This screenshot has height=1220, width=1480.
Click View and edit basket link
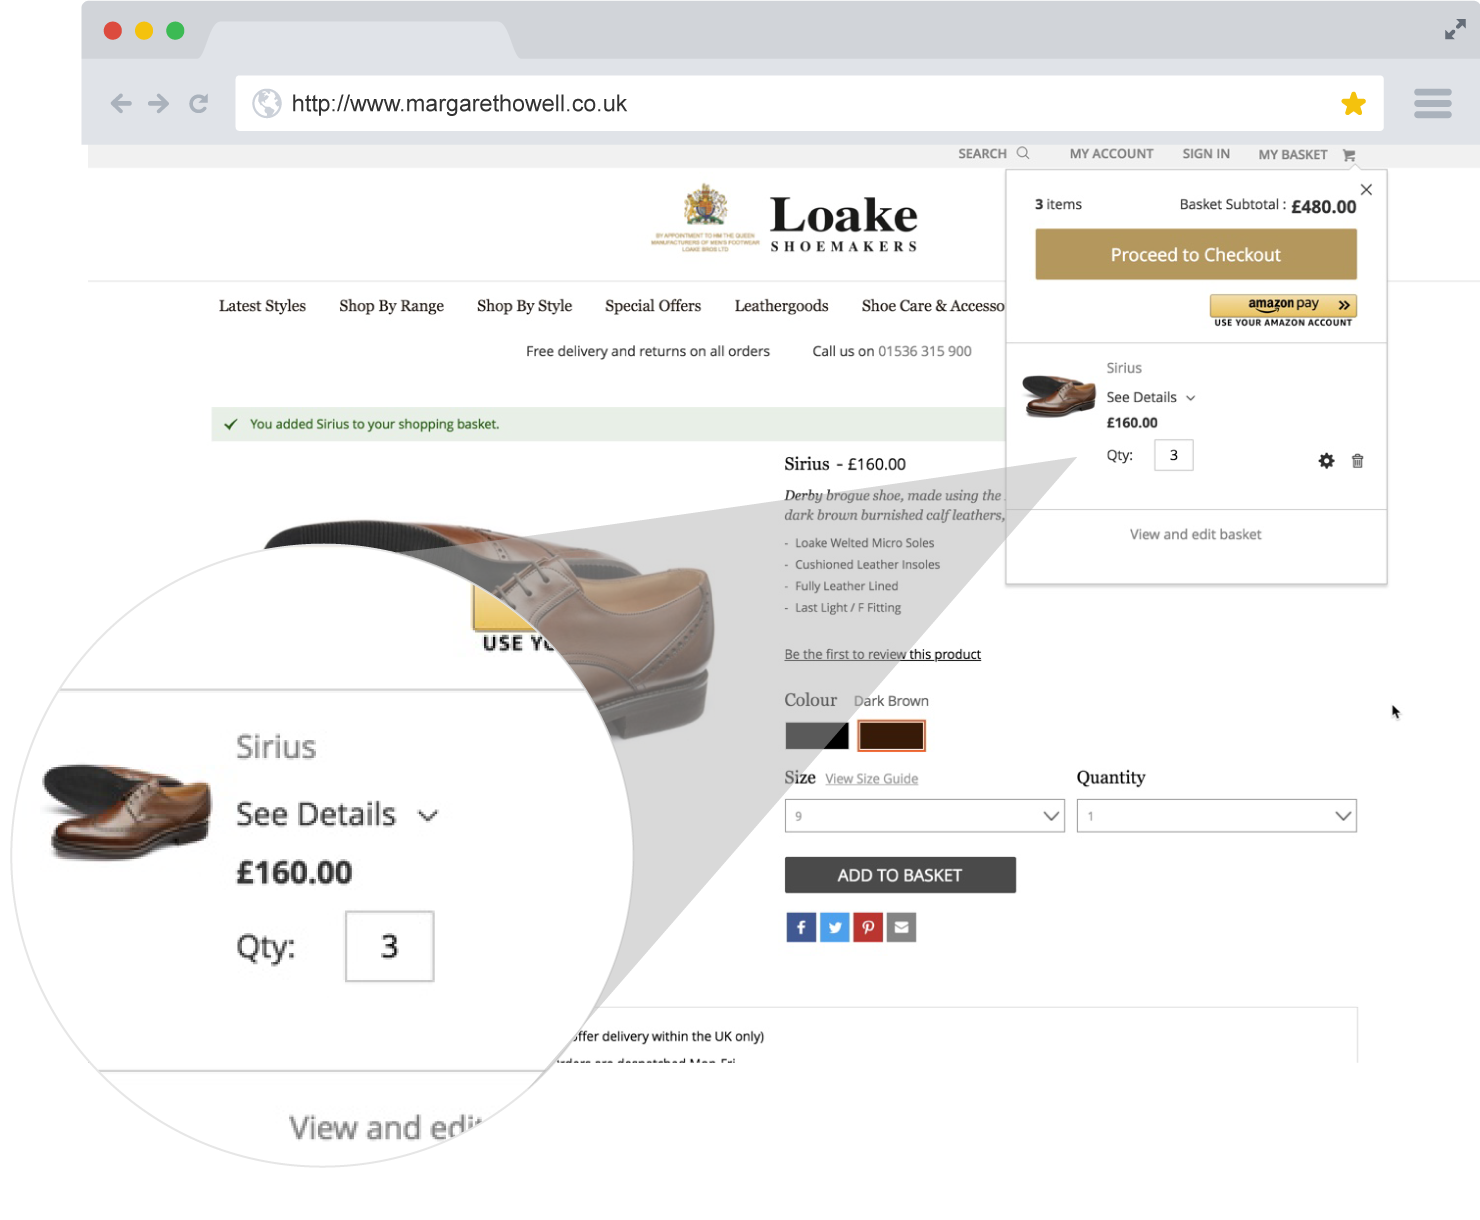(x=1195, y=535)
